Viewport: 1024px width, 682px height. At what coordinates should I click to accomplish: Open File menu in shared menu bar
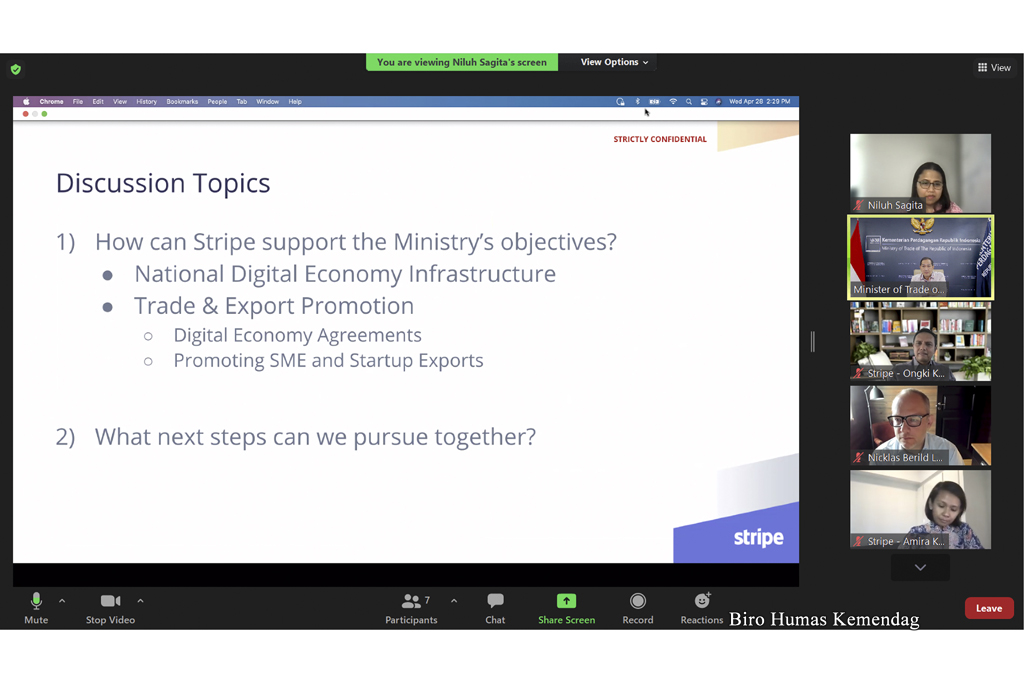click(x=78, y=102)
